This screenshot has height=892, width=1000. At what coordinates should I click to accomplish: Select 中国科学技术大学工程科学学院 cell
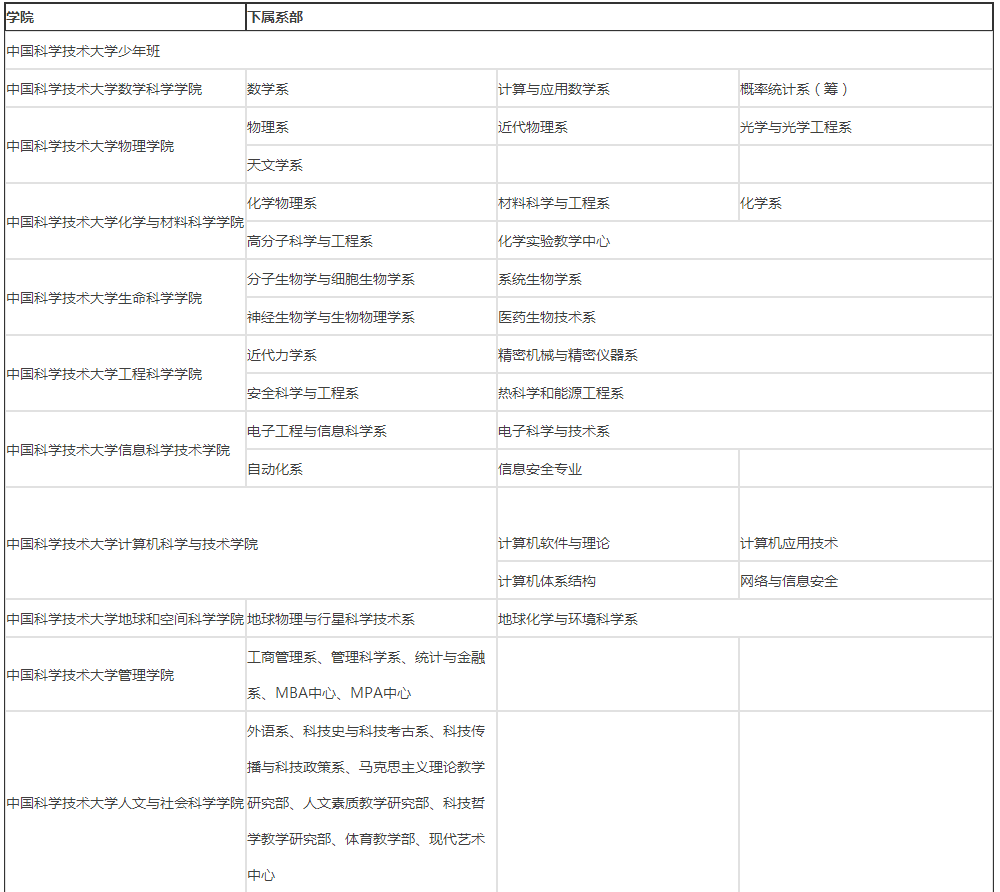click(x=125, y=374)
